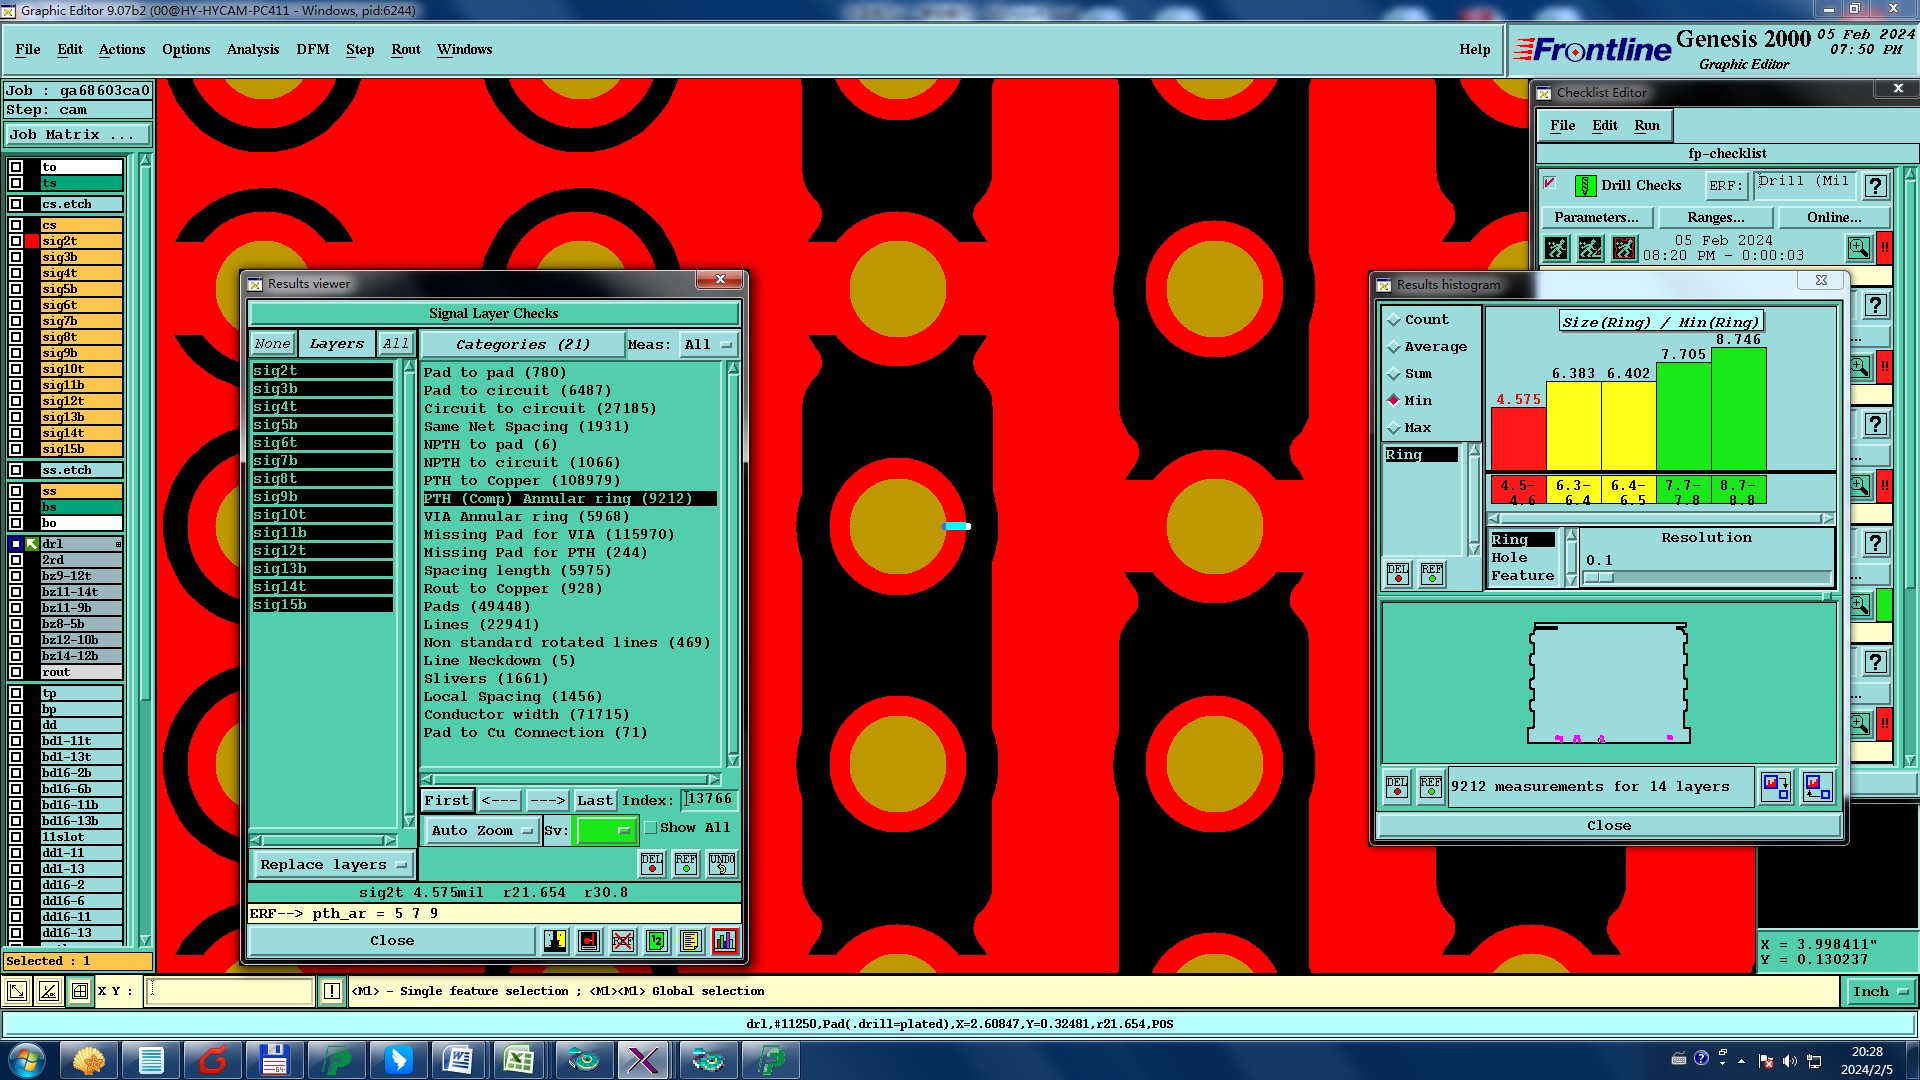Adjust the Resolution slider handle
The width and height of the screenshot is (1920, 1080).
tap(1599, 577)
